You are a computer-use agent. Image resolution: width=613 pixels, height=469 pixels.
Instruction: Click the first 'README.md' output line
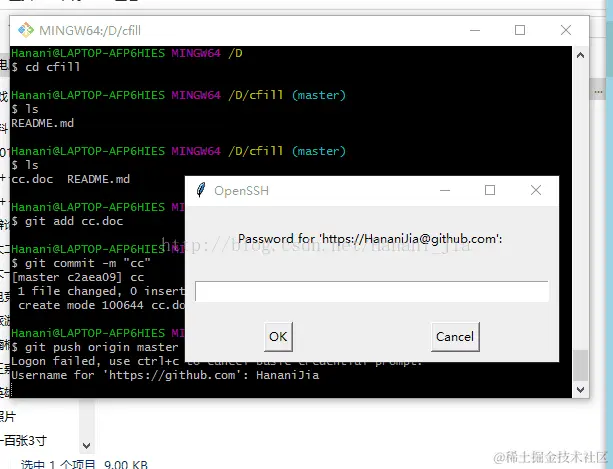coord(43,123)
